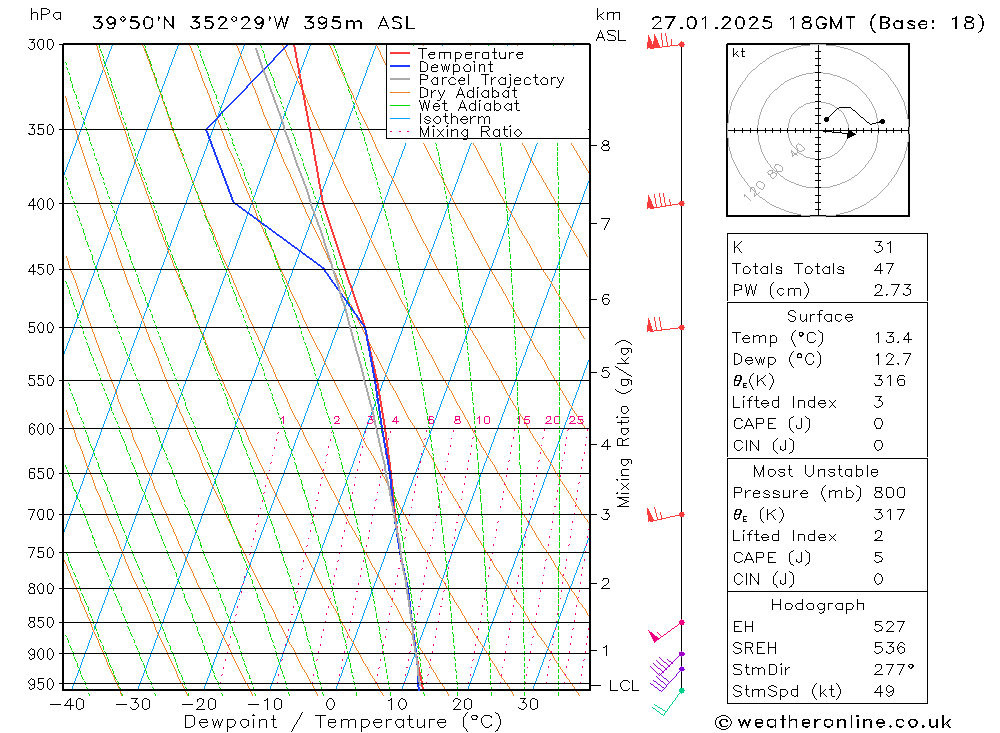Screen dimensions: 1000x733
Task: Click the weatheronline.co.uk copyright link
Action: [834, 722]
